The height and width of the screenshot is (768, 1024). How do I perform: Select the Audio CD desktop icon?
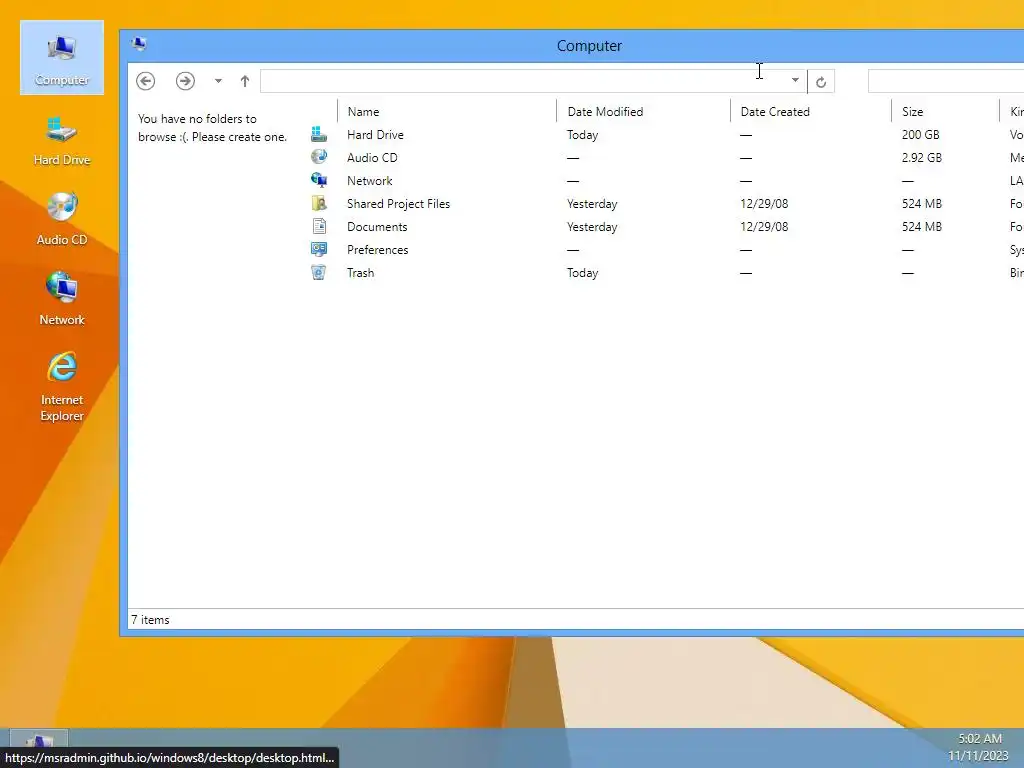[x=61, y=219]
